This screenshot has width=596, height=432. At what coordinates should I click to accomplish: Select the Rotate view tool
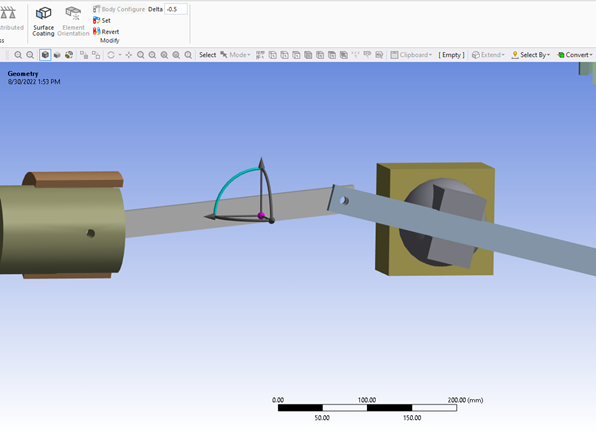[x=111, y=55]
